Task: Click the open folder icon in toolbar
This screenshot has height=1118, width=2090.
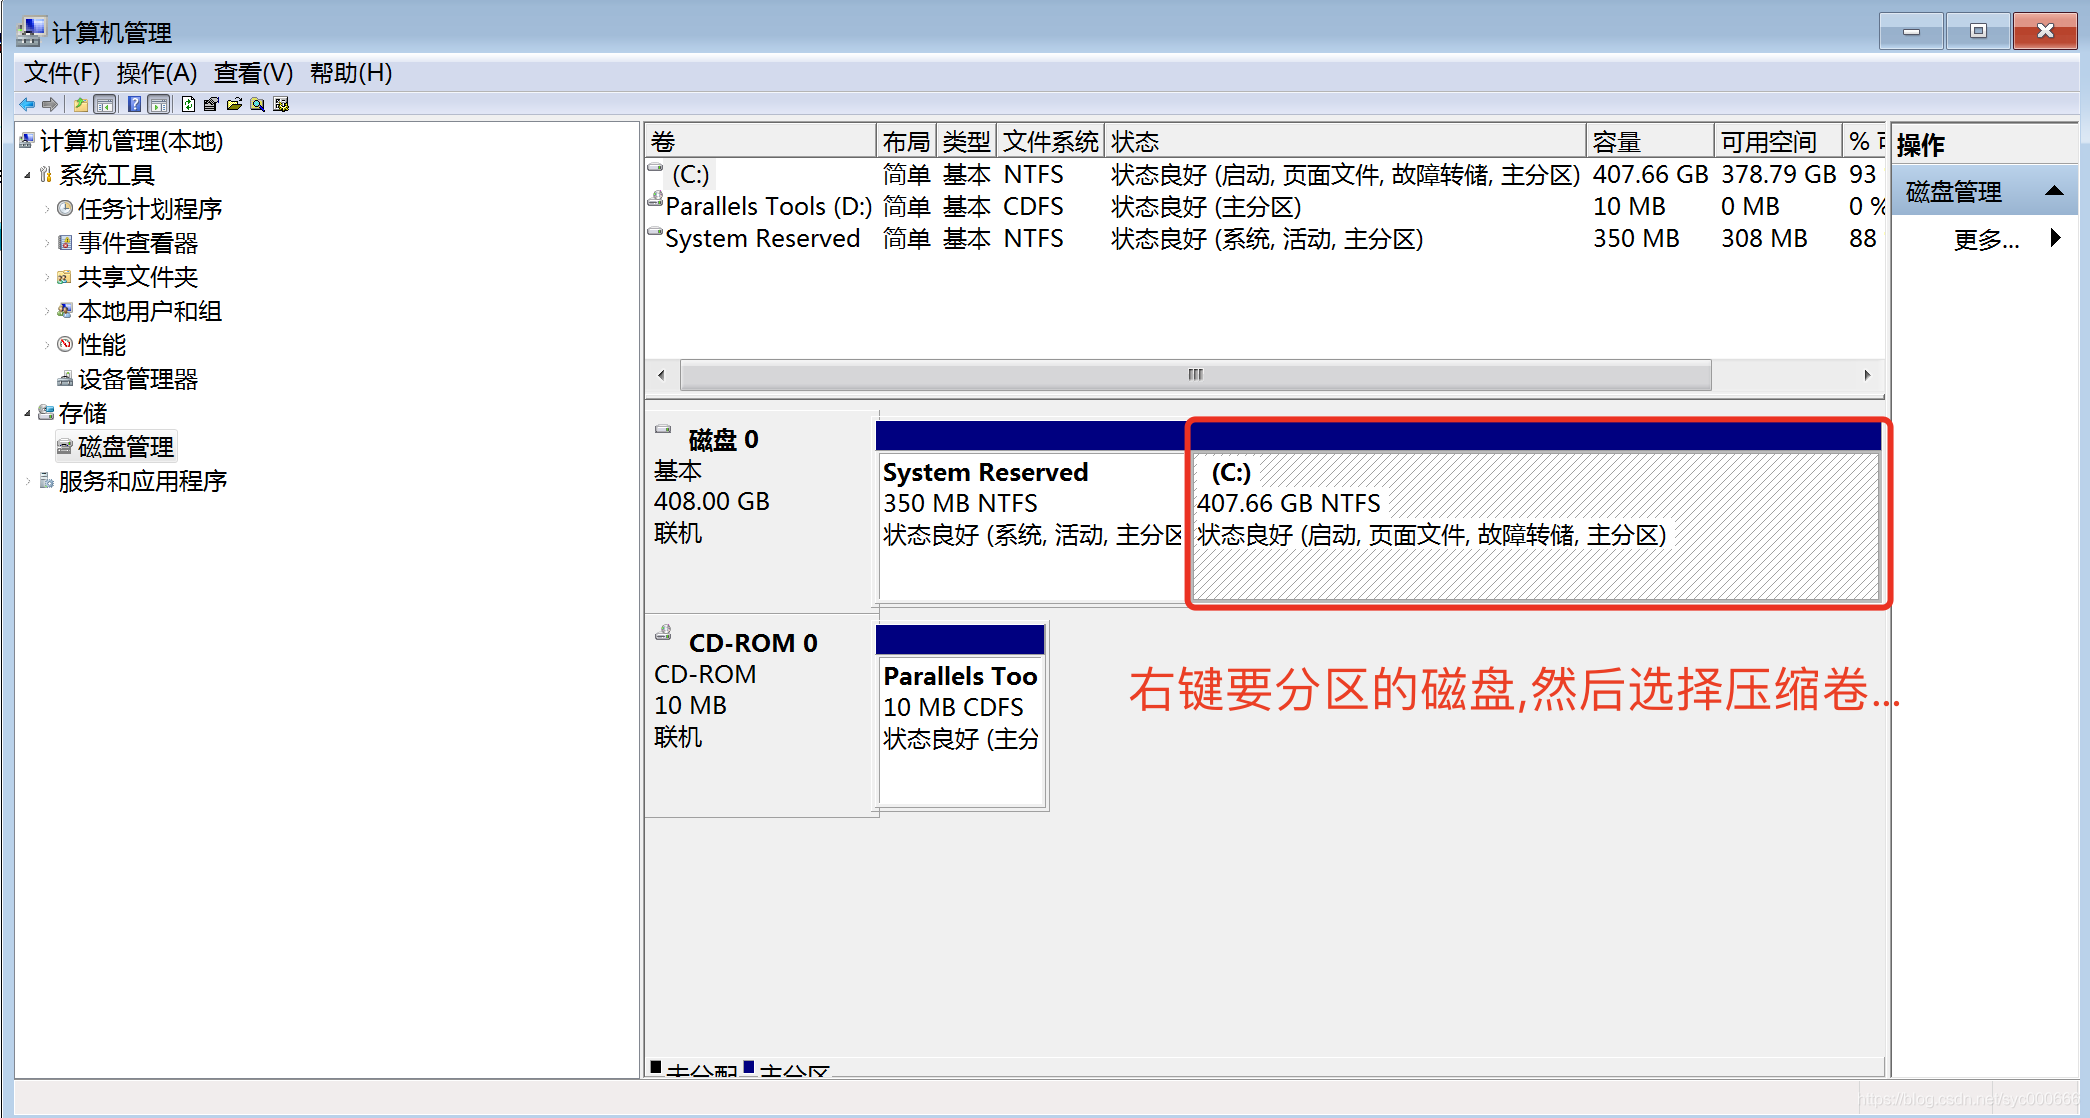Action: (235, 104)
